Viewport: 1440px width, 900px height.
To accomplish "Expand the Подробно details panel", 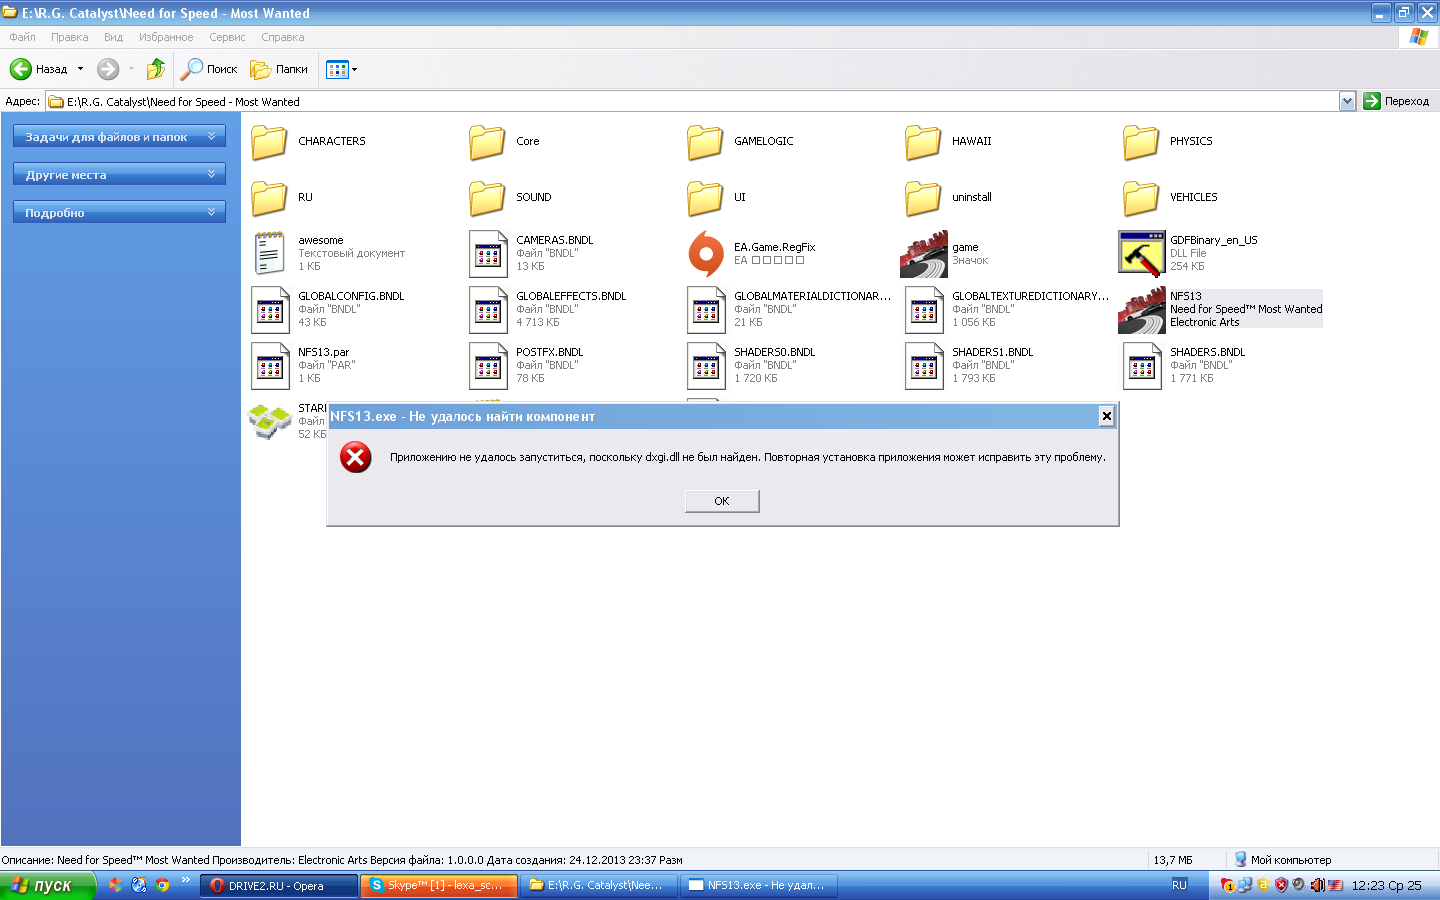I will point(119,212).
